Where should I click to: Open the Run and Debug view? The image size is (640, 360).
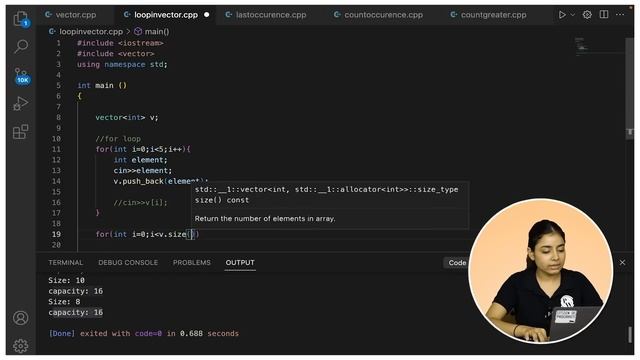point(21,104)
